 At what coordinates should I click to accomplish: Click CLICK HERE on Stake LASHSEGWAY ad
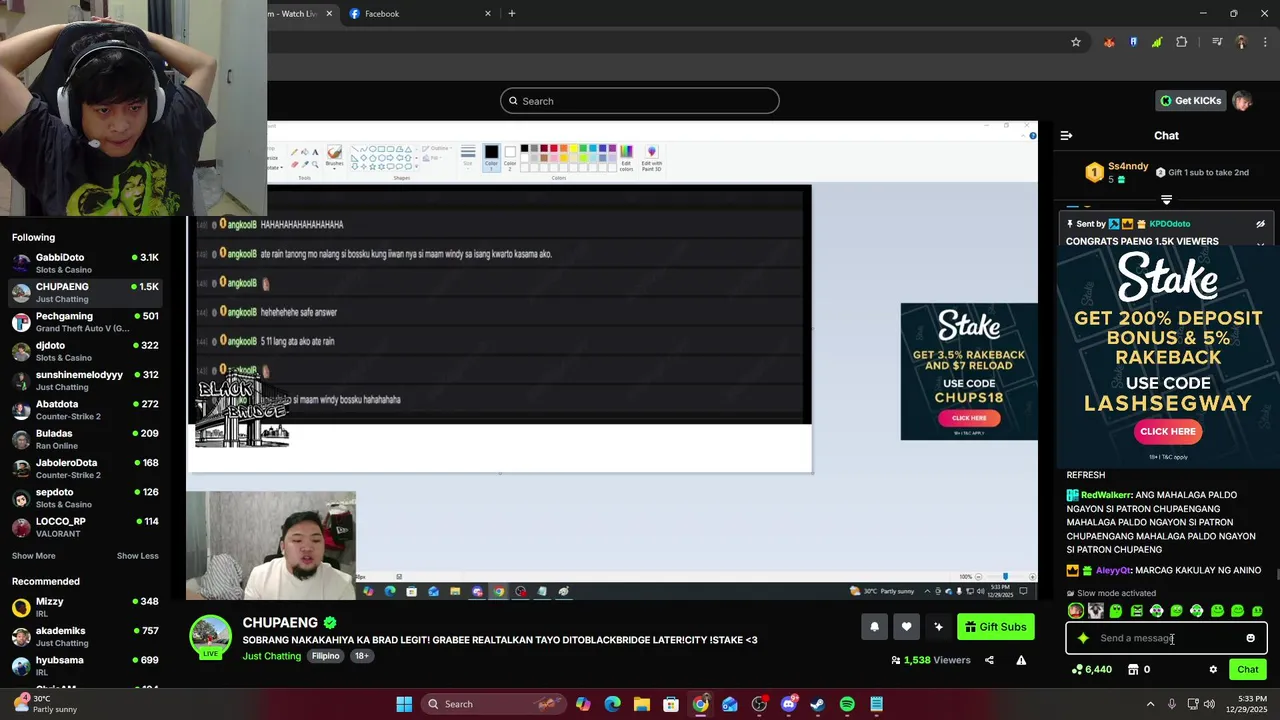point(1167,431)
